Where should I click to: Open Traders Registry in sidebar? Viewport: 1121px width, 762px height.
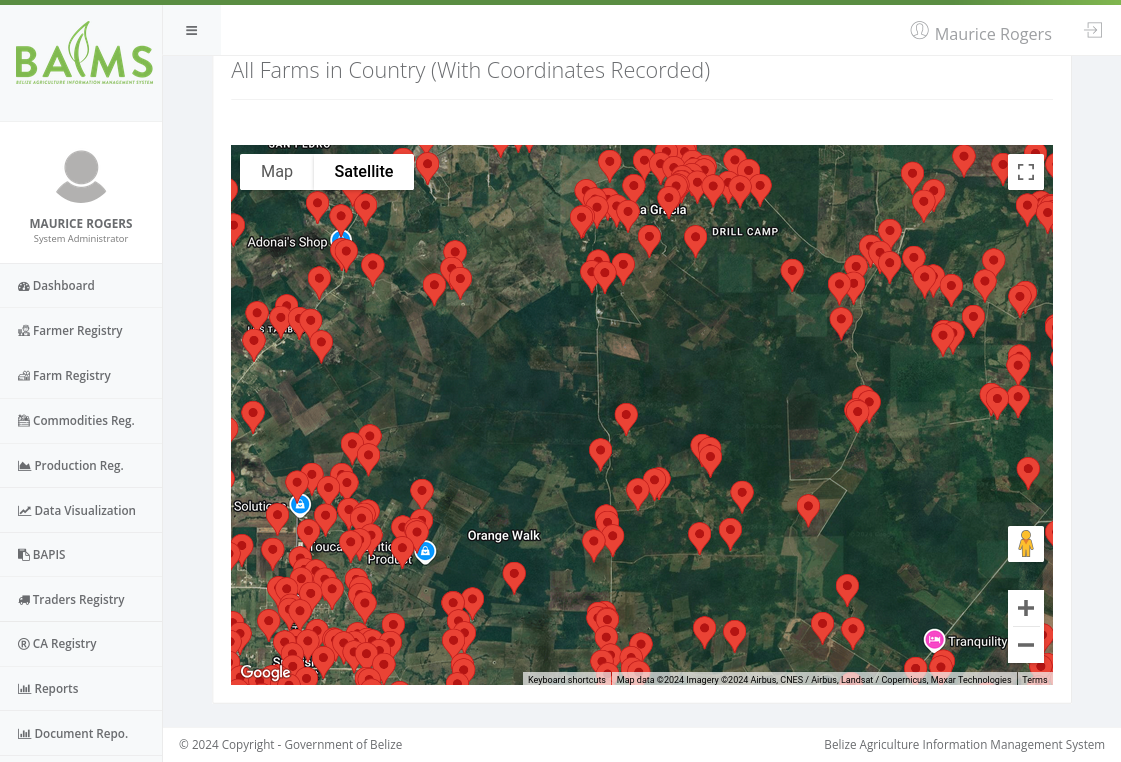point(81,599)
